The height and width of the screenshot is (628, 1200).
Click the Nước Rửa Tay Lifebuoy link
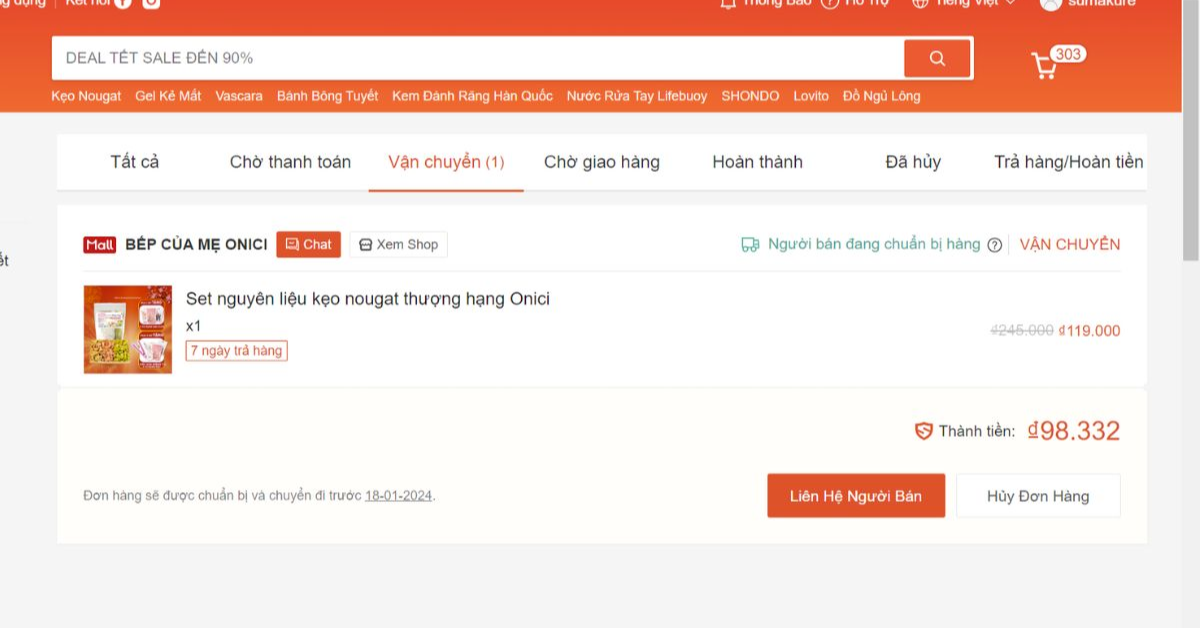(x=636, y=96)
